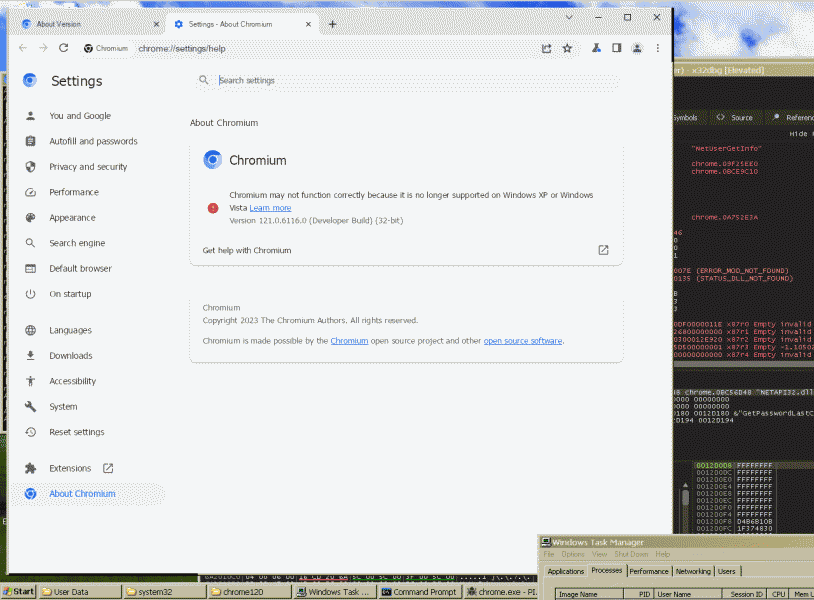The width and height of the screenshot is (814, 600).
Task: Open View menu in Task Manager
Action: tap(599, 554)
